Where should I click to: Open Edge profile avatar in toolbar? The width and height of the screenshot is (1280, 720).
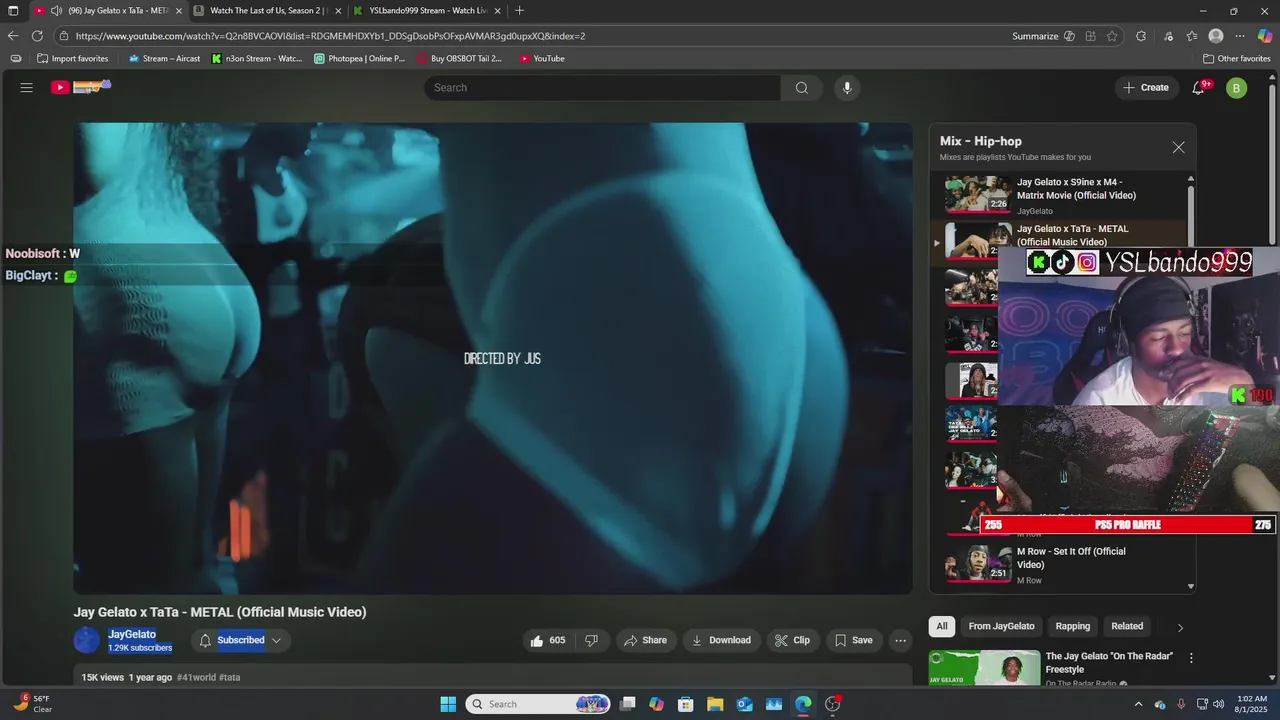(1216, 36)
